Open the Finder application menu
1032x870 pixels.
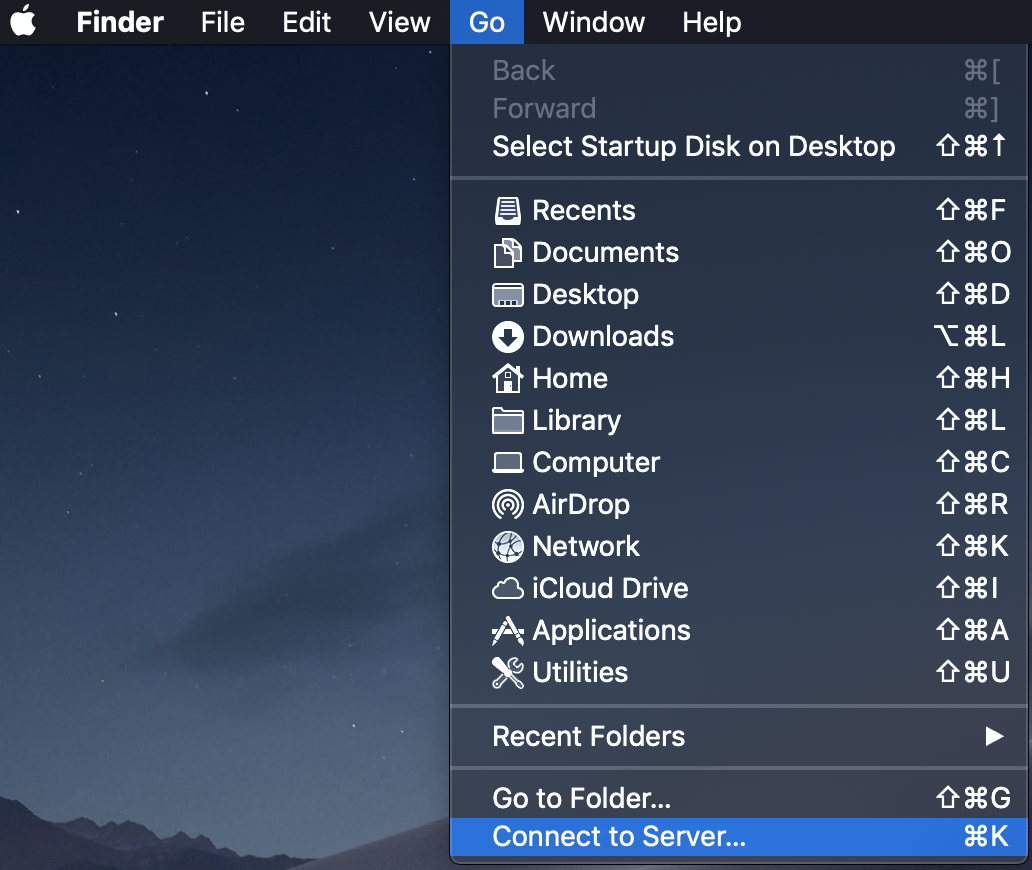click(120, 22)
